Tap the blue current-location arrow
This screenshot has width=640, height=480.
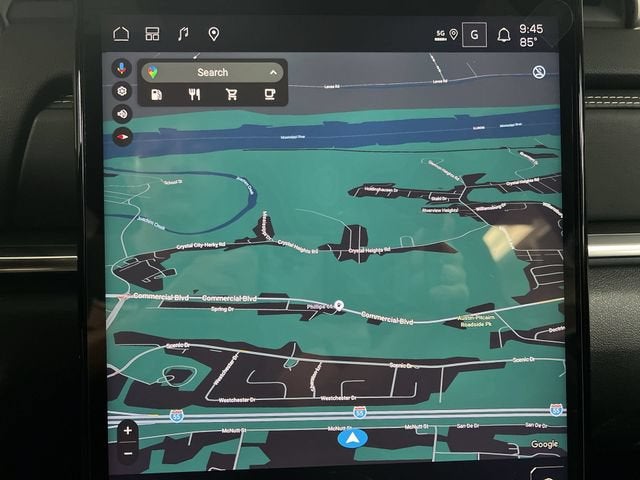[353, 439]
